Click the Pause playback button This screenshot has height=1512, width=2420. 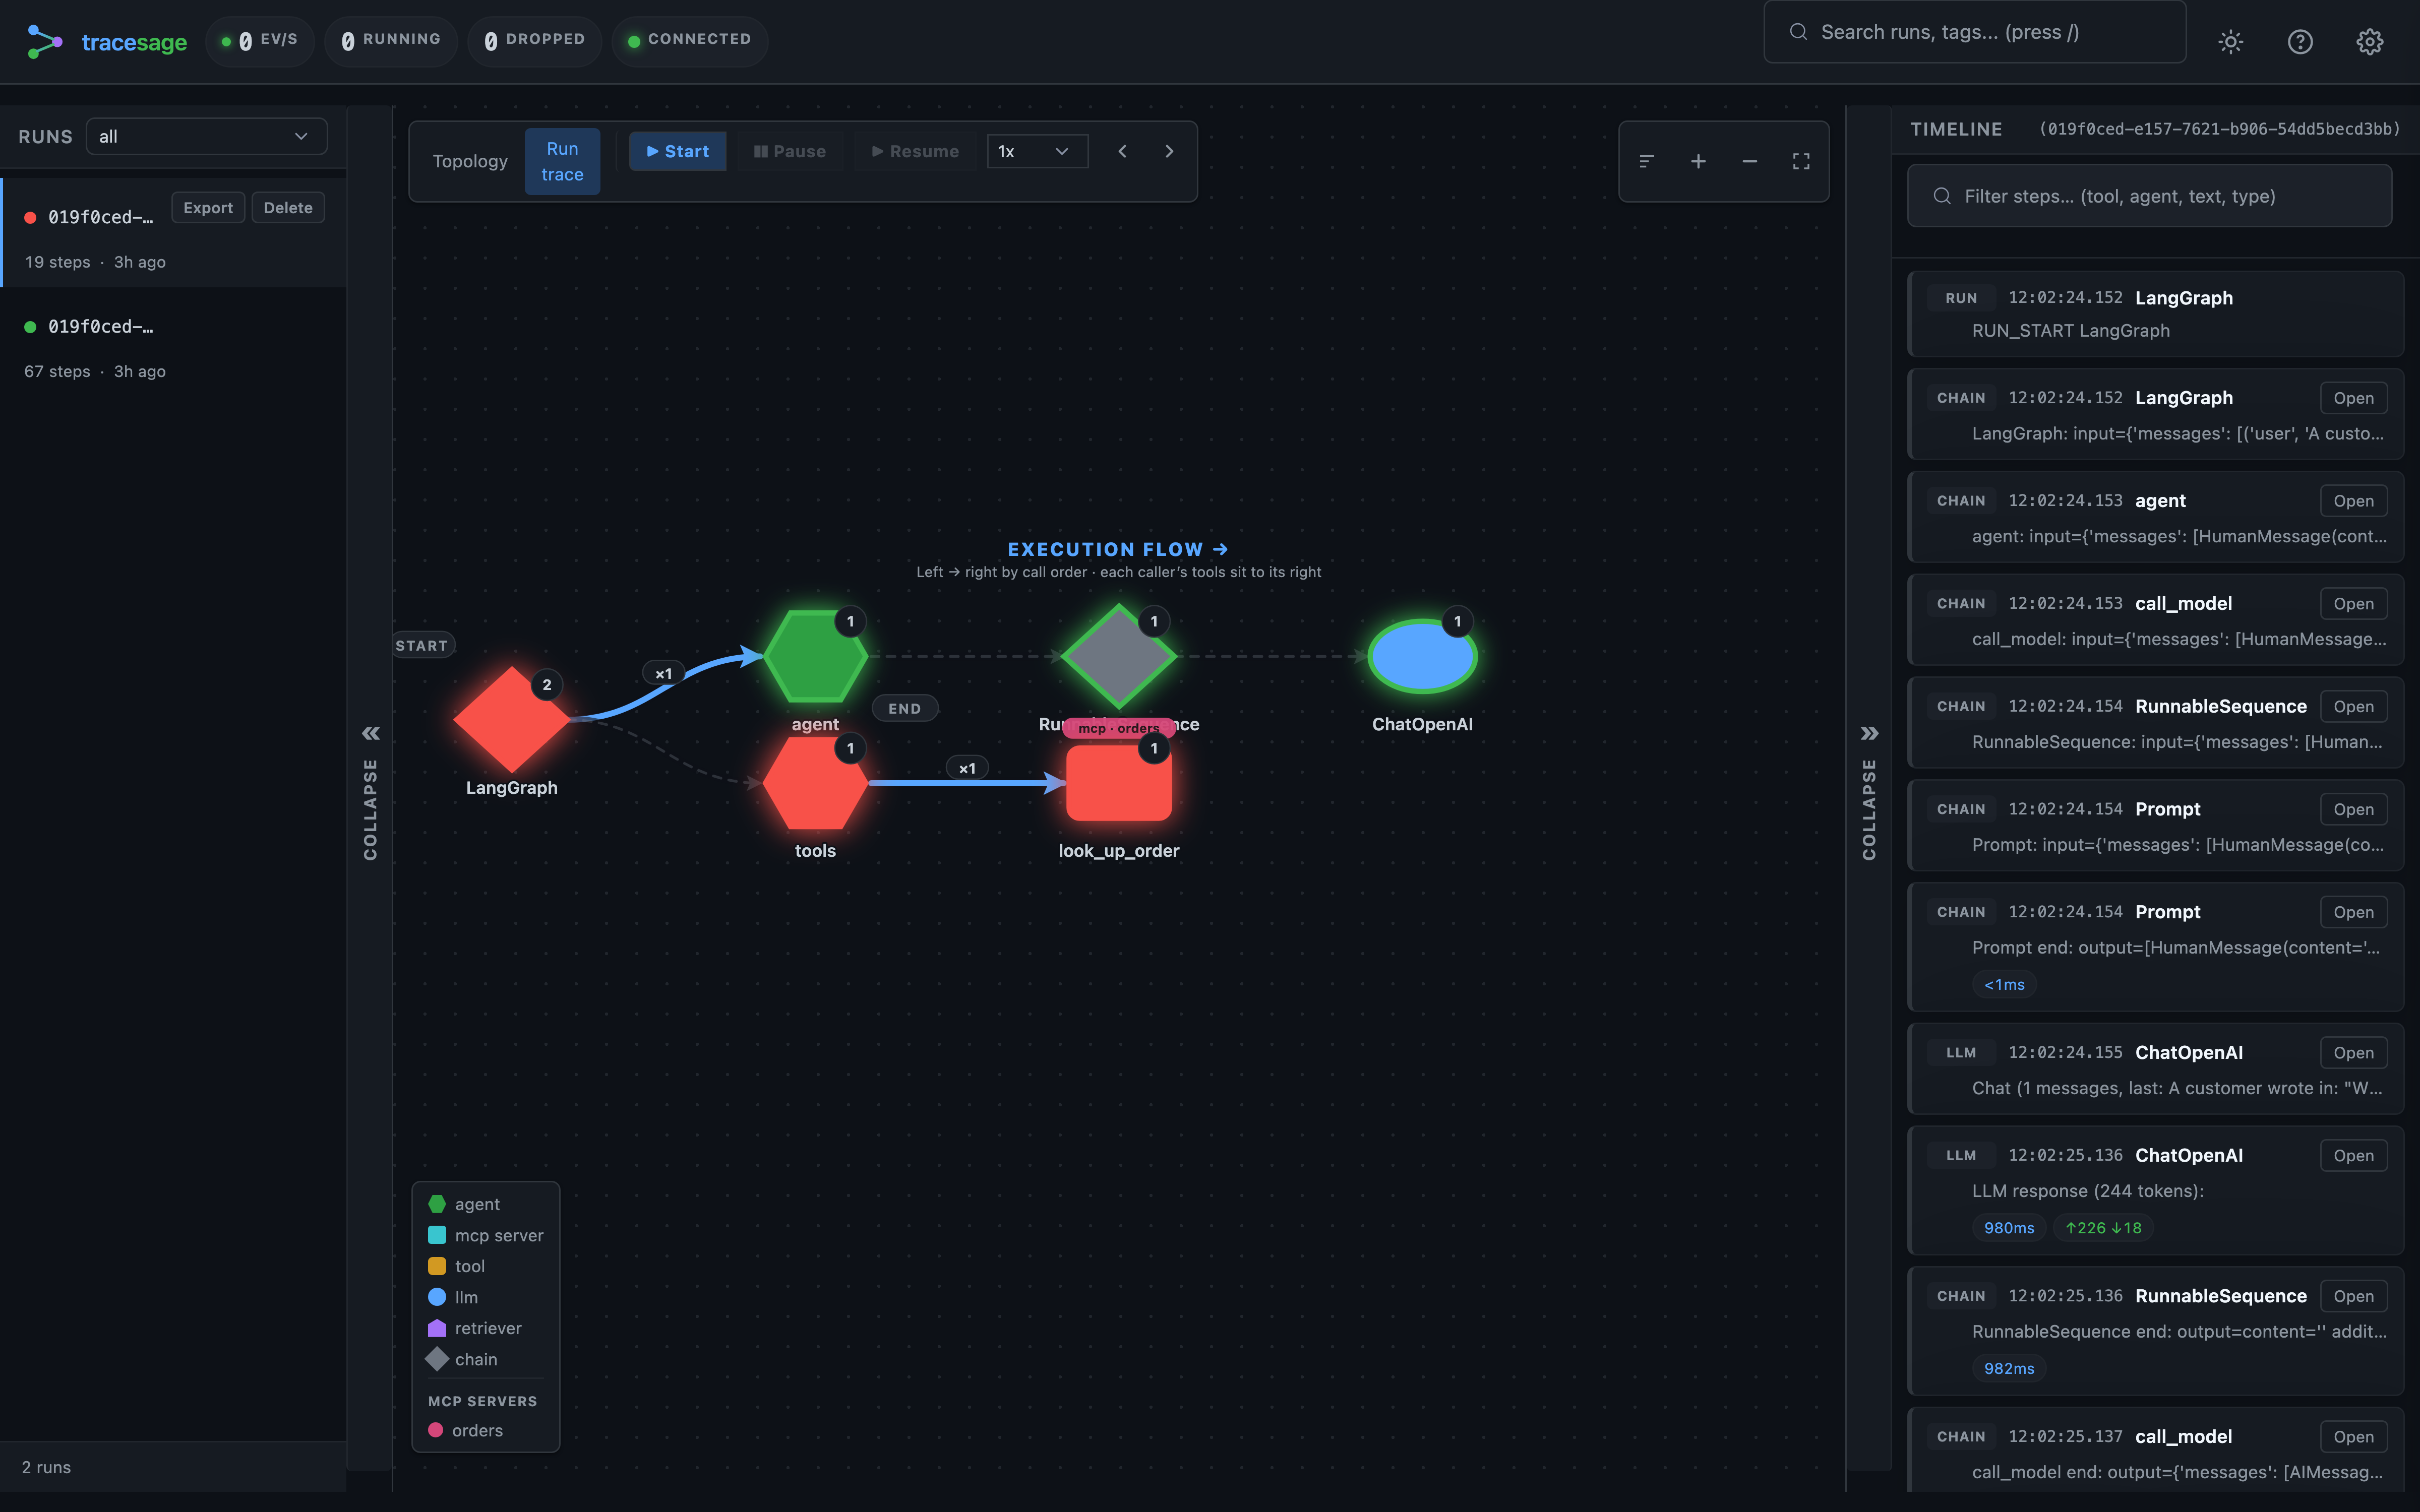click(x=790, y=151)
